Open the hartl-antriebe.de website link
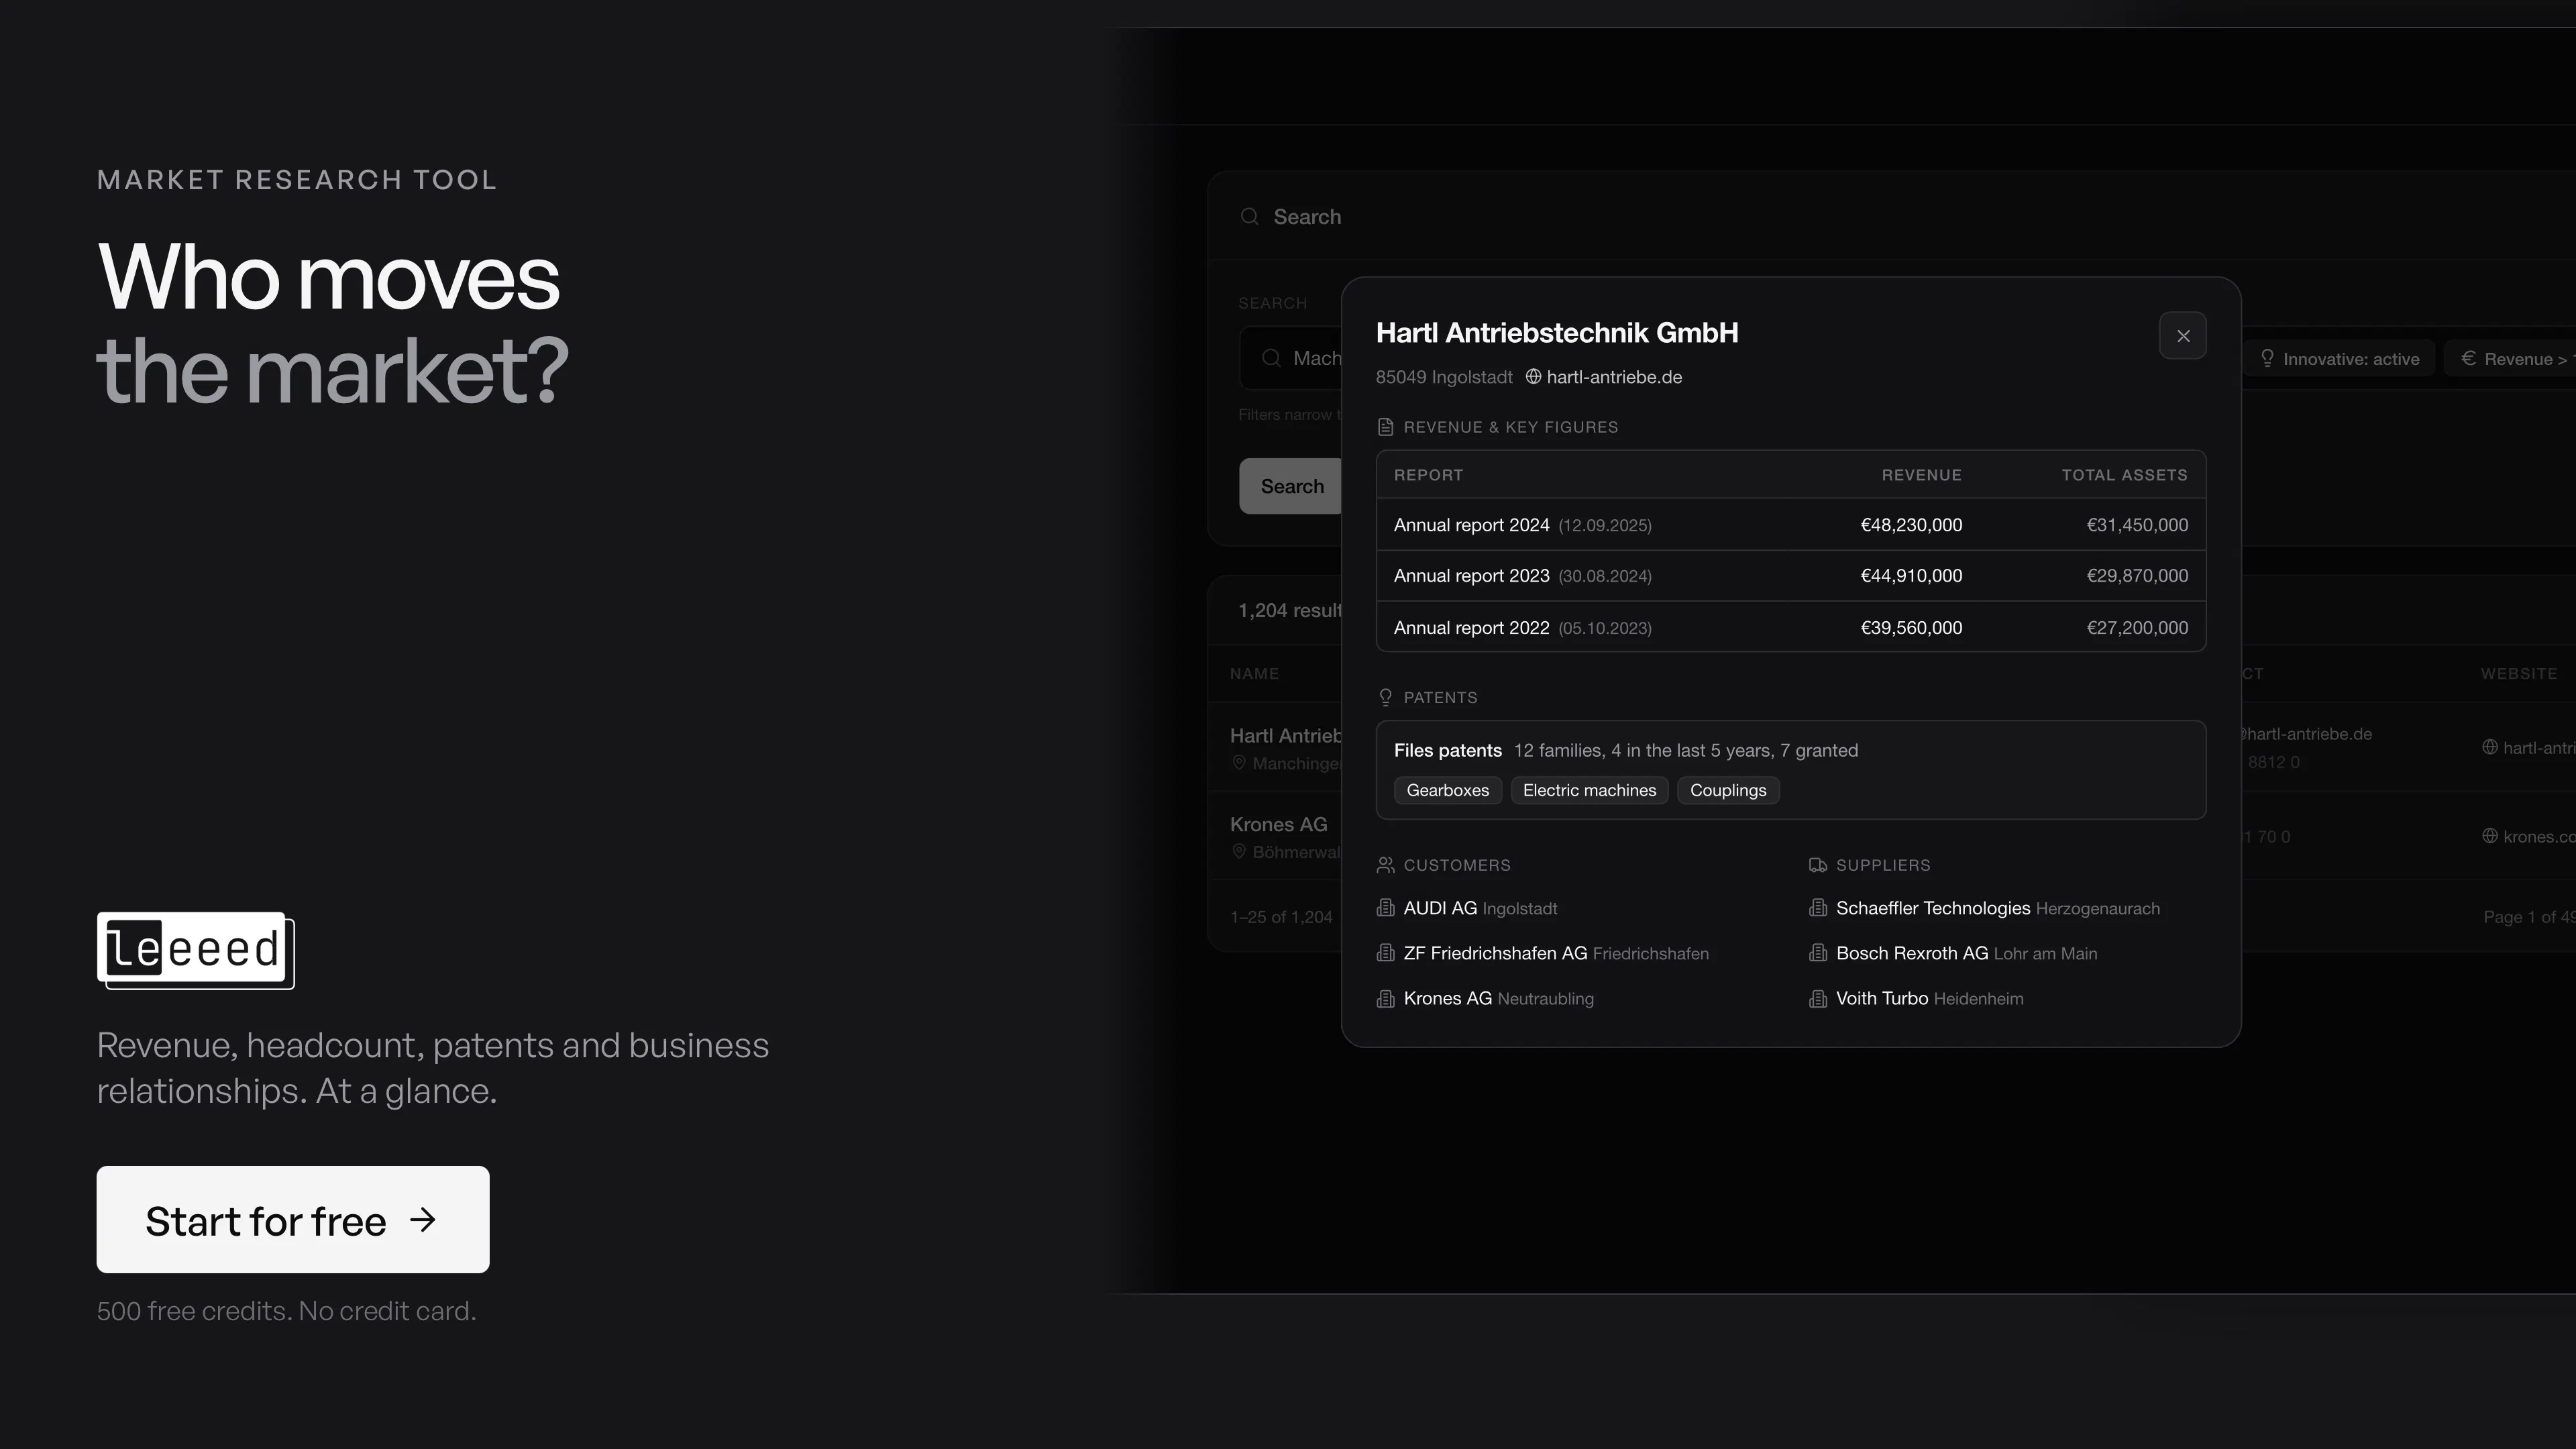Image resolution: width=2576 pixels, height=1449 pixels. [x=1613, y=377]
